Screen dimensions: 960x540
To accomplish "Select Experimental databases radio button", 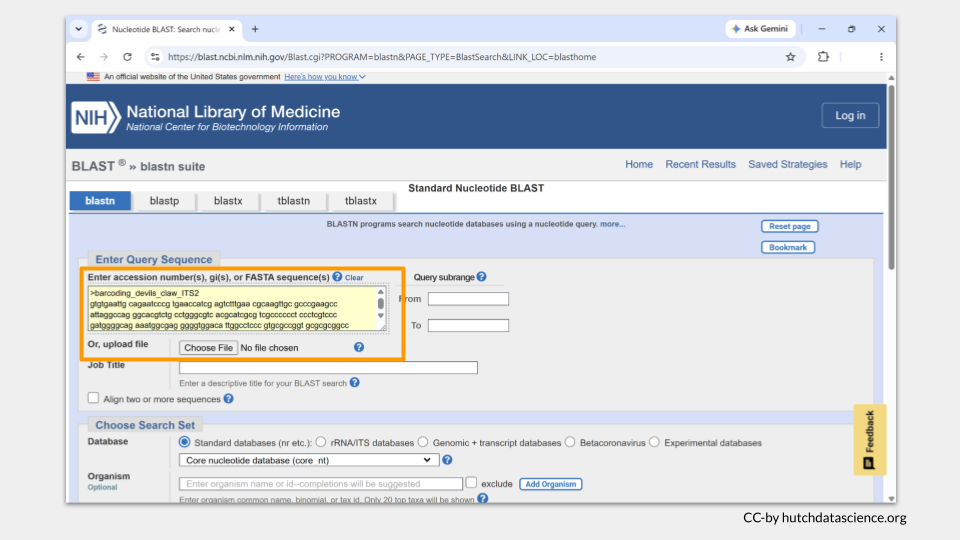I will (x=654, y=442).
